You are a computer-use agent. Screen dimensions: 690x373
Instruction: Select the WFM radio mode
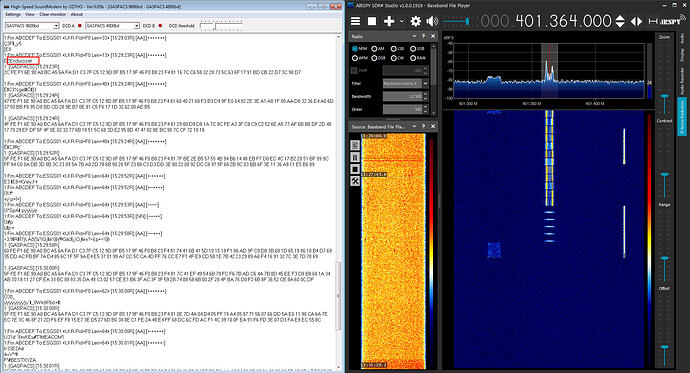360,58
